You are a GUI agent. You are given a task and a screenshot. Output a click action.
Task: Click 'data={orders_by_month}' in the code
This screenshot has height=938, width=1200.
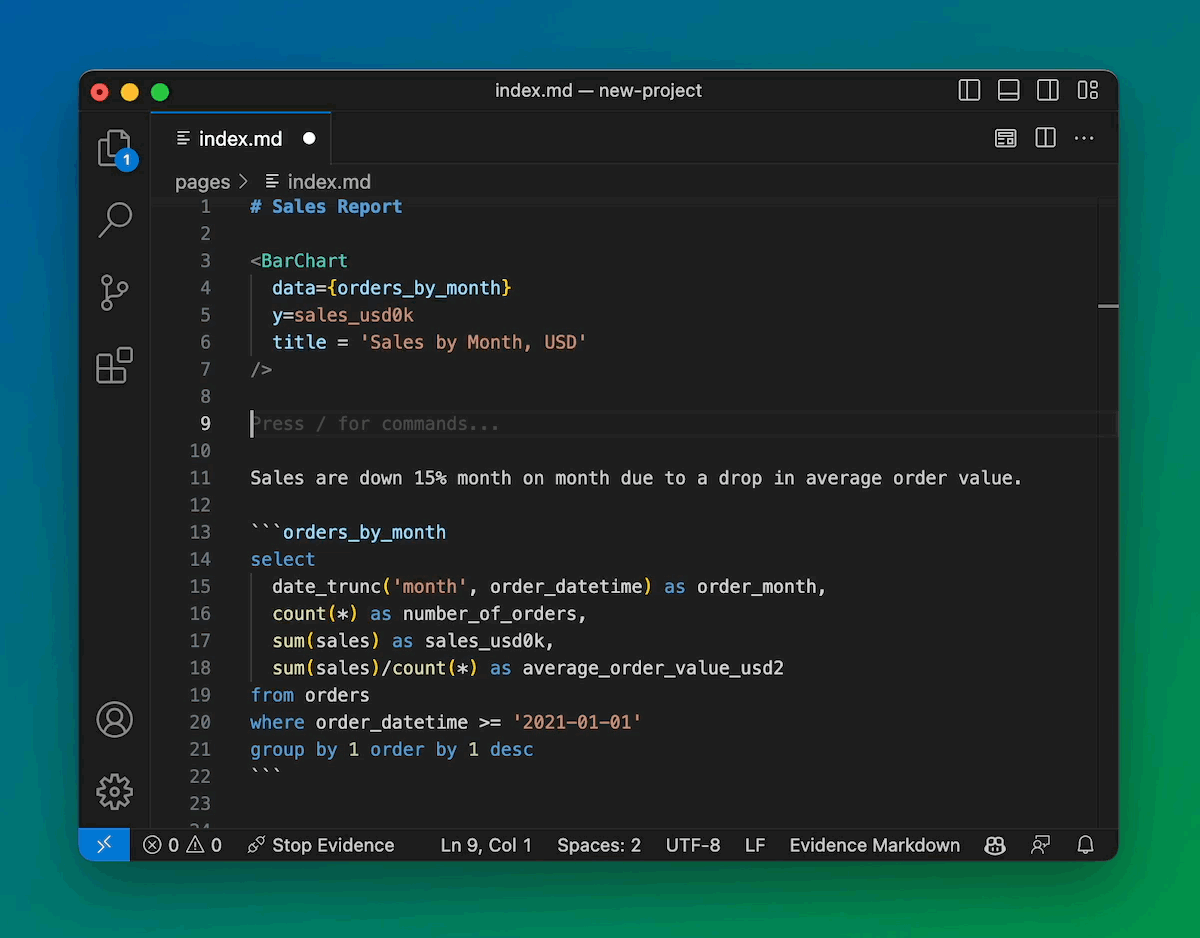pos(392,288)
